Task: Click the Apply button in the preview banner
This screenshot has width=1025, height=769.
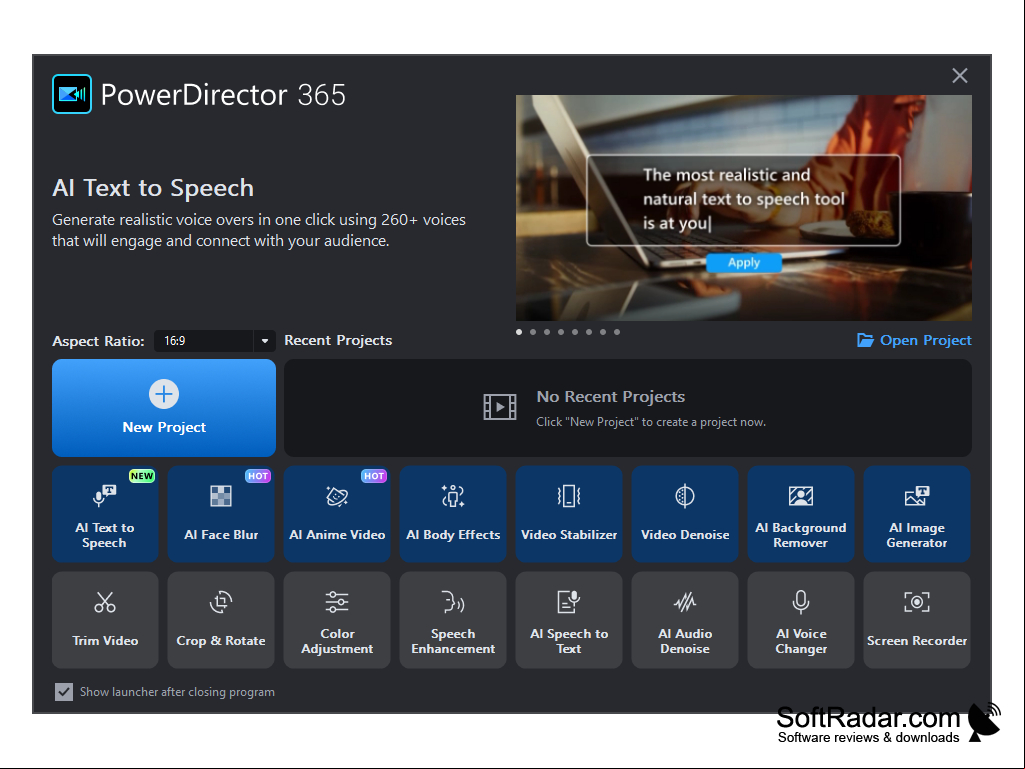Action: [x=744, y=262]
